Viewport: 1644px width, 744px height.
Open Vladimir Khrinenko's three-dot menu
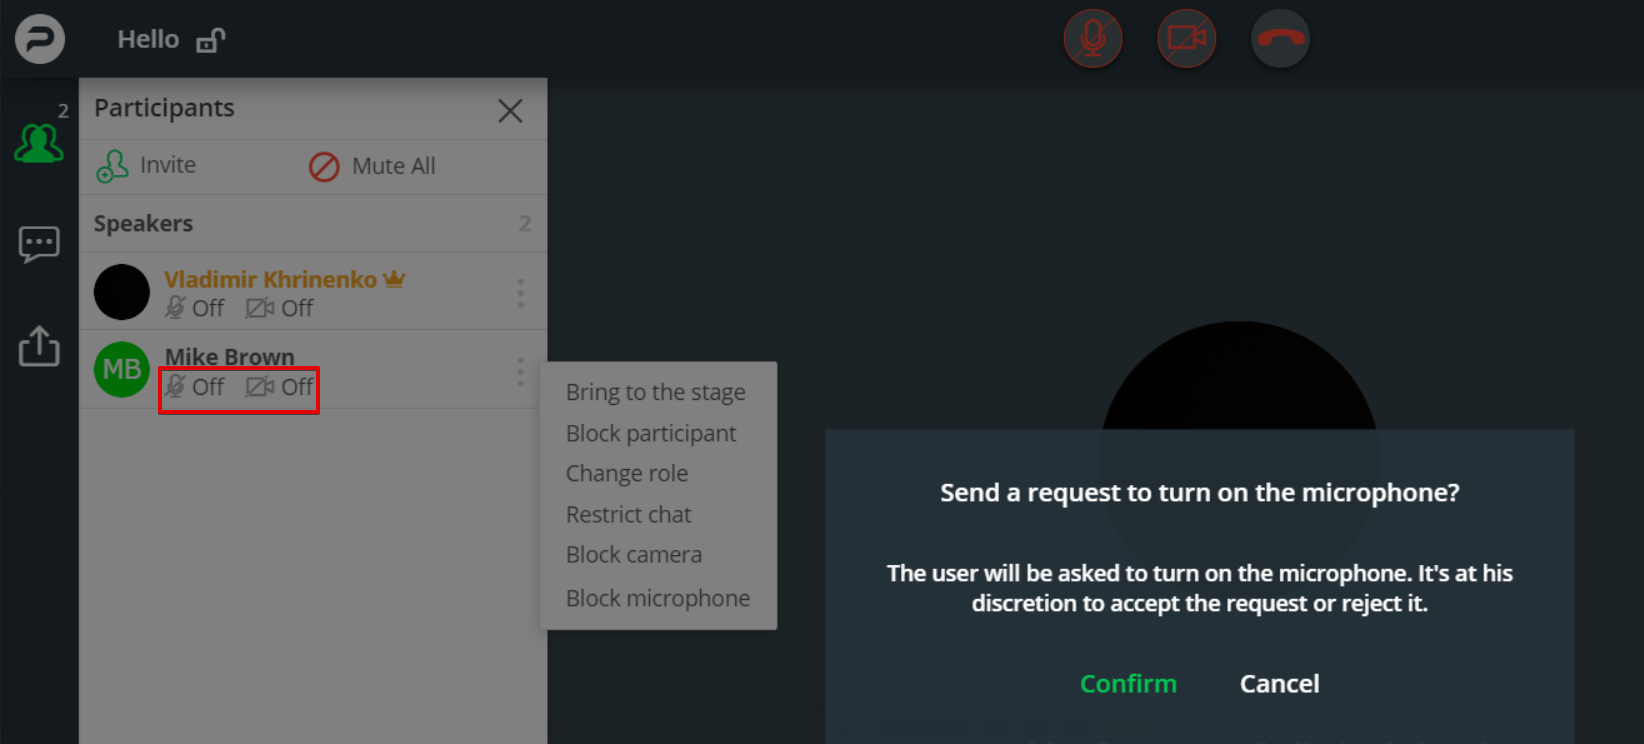[520, 293]
